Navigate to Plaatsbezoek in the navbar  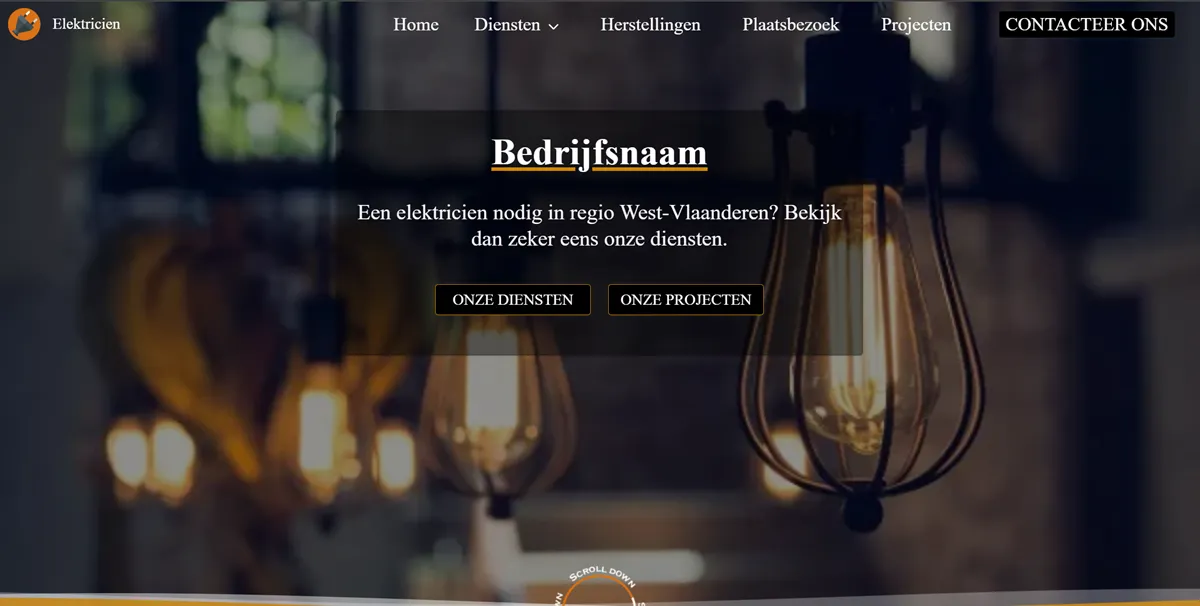coord(791,25)
